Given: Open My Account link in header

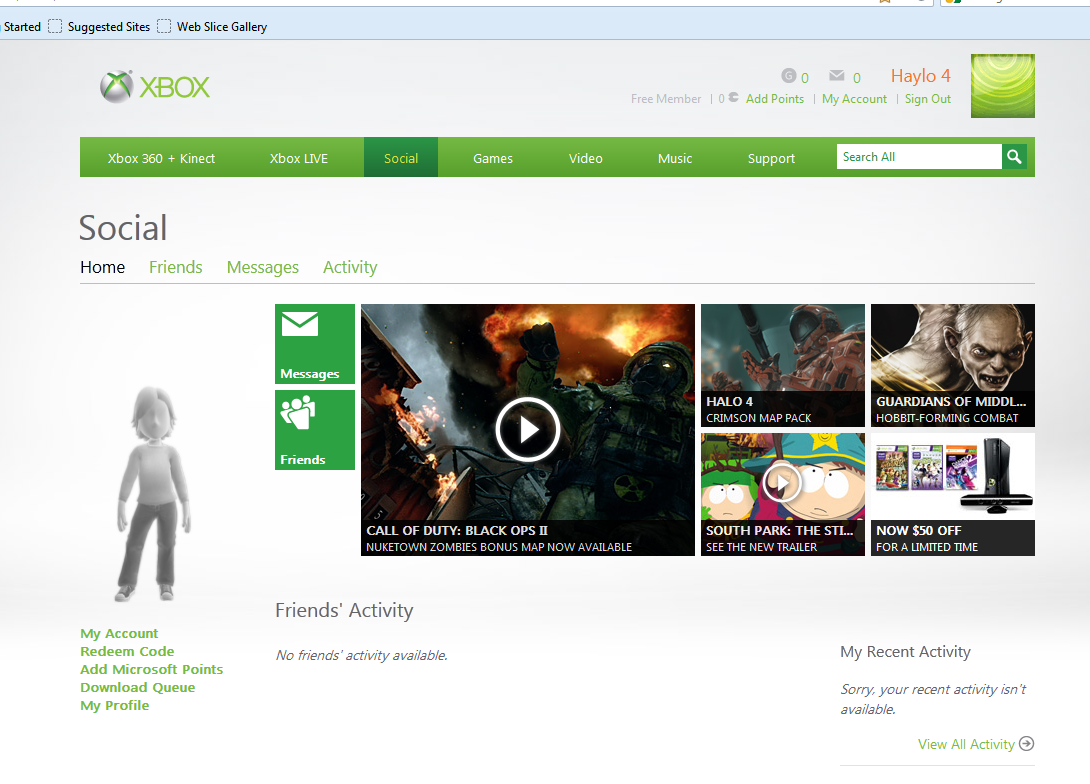Looking at the screenshot, I should point(854,99).
